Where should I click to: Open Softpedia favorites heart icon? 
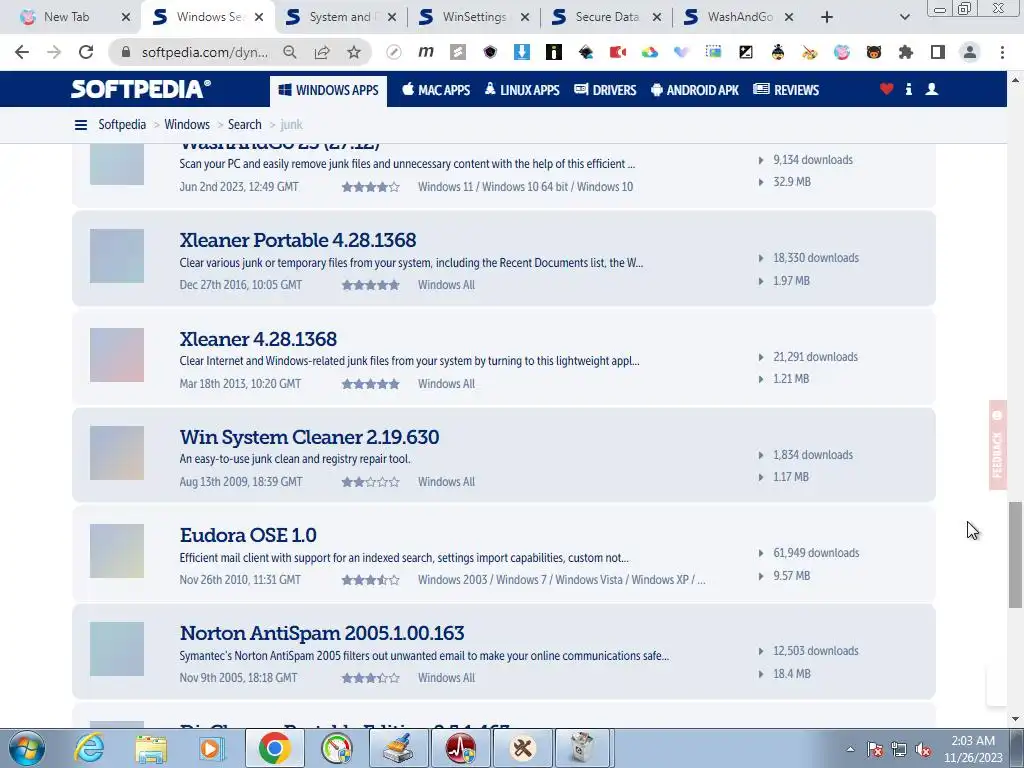(886, 89)
